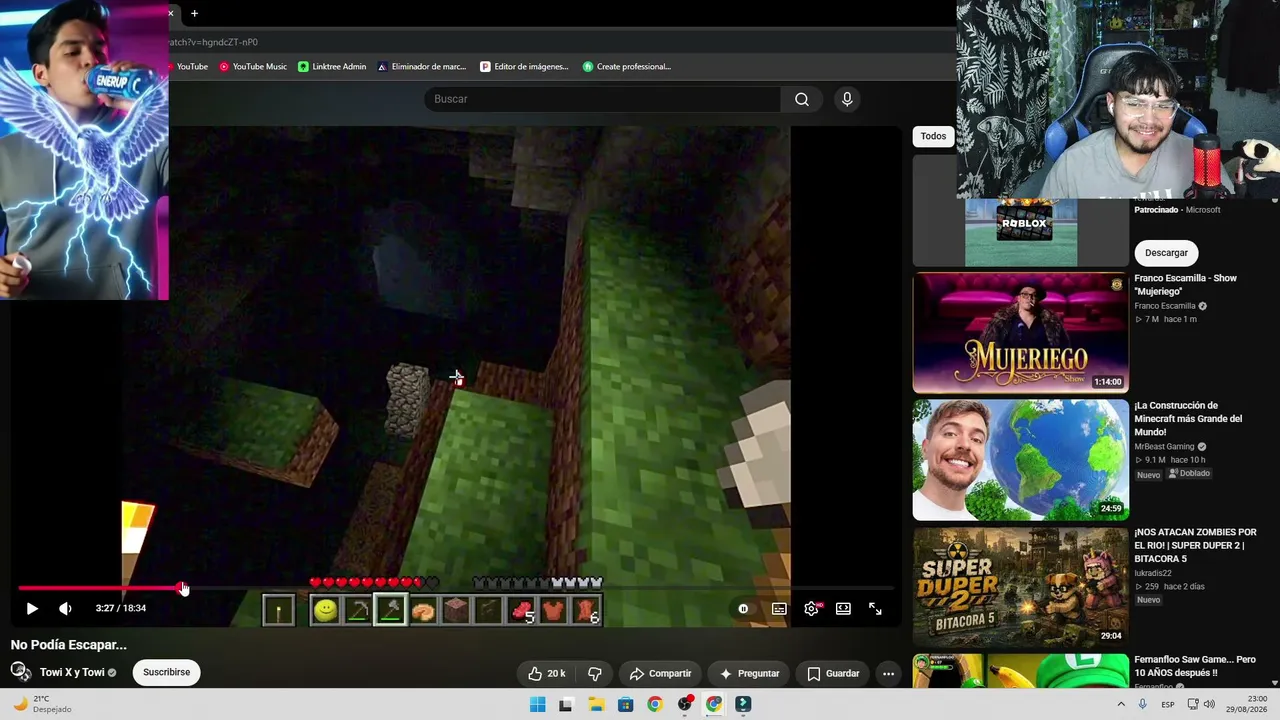The width and height of the screenshot is (1280, 720).
Task: Open the clock and date showing 23:00
Action: pyautogui.click(x=1248, y=704)
